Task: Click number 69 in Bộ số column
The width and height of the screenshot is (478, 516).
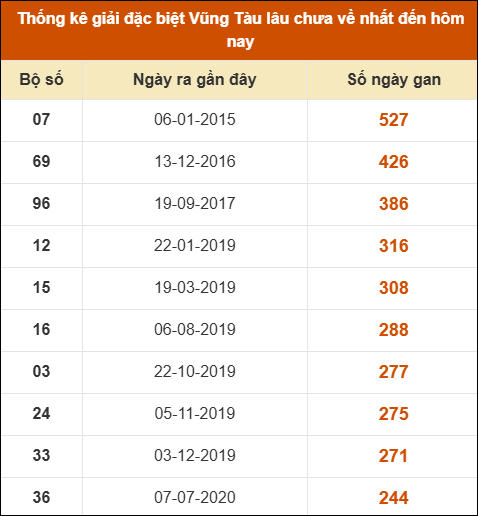Action: pos(41,161)
